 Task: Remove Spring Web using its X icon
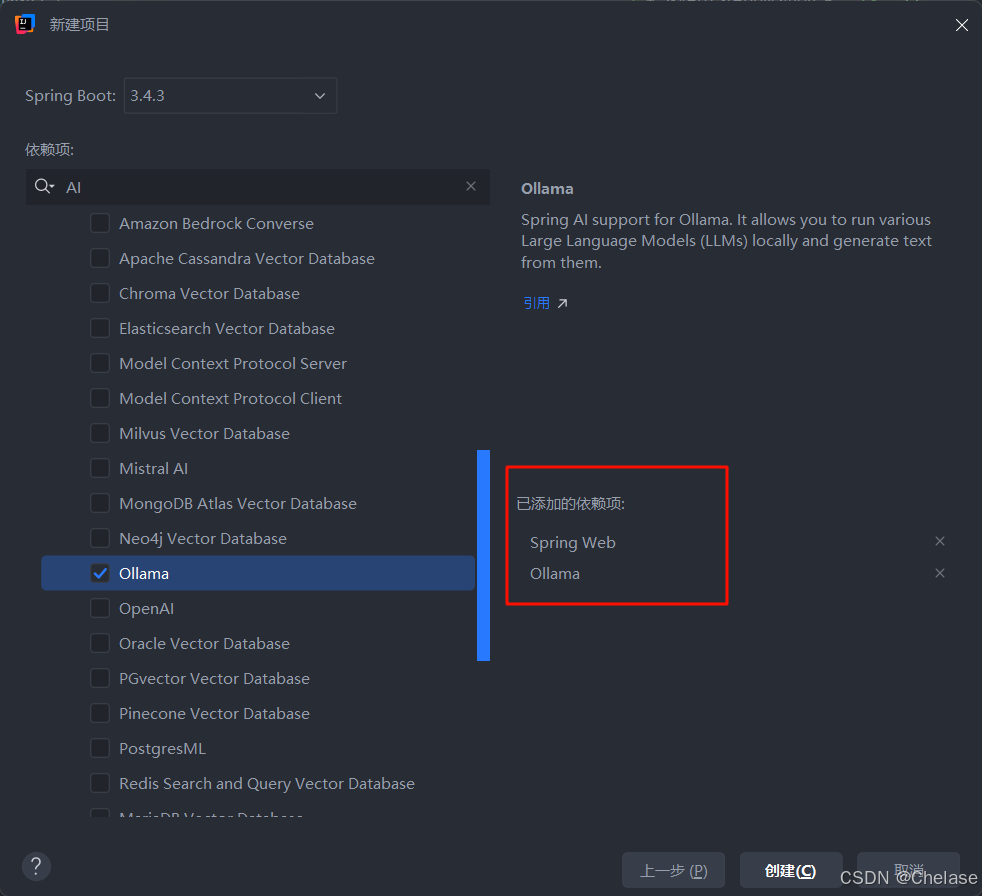pyautogui.click(x=939, y=541)
